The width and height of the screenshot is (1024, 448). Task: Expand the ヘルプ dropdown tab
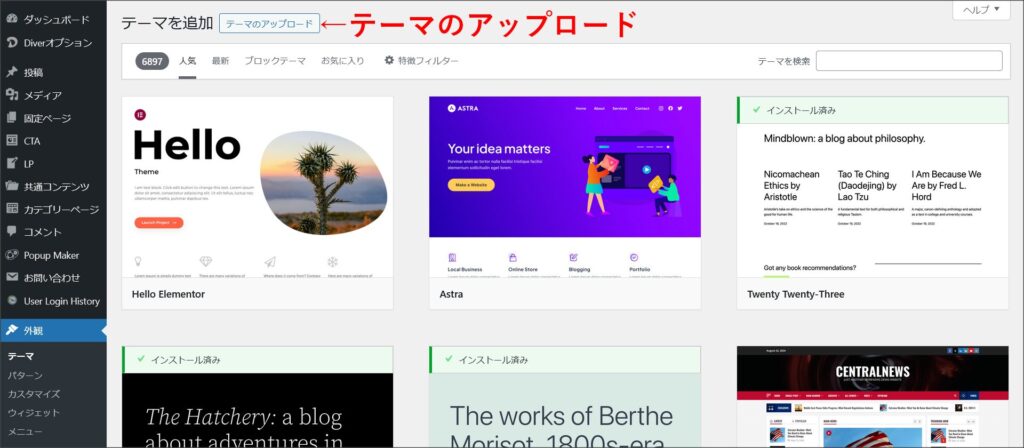(x=981, y=10)
